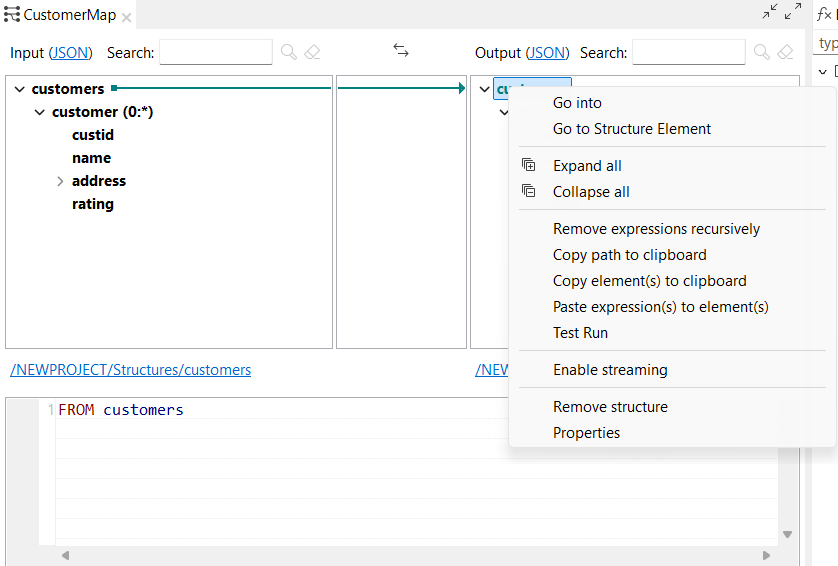Screen dimensions: 838x566
Task: Click the swap input/output arrows icon
Action: coord(401,50)
